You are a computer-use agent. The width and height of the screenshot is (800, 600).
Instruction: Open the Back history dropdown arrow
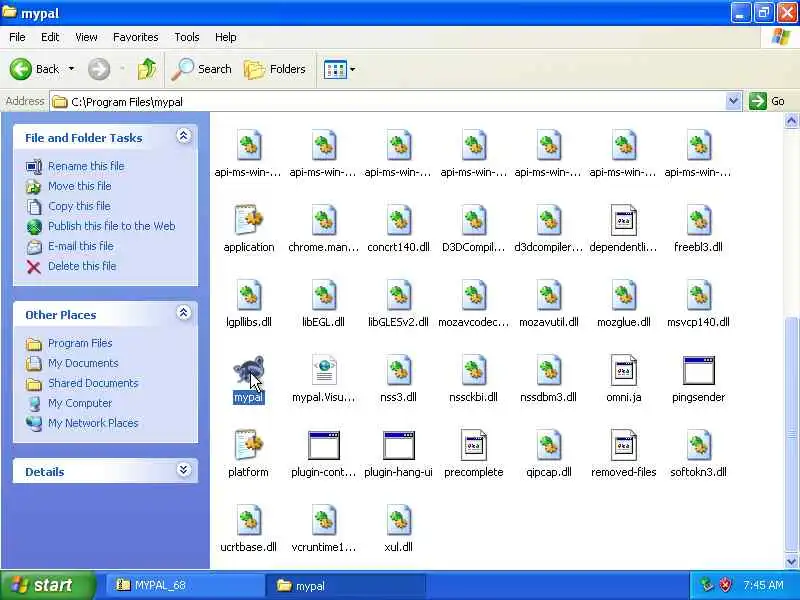pyautogui.click(x=71, y=69)
